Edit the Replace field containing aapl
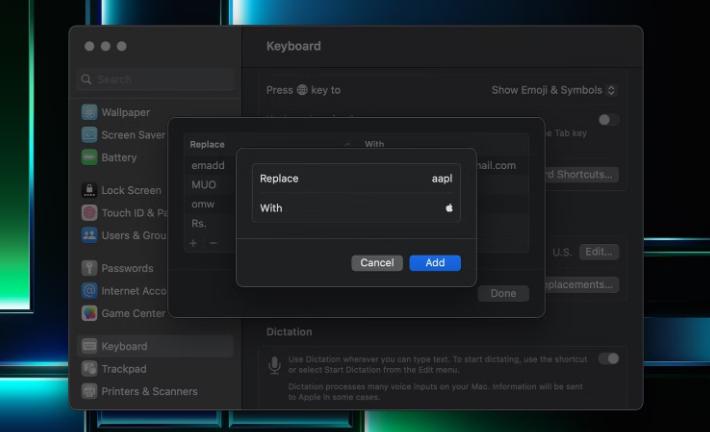The height and width of the screenshot is (432, 710). [x=356, y=178]
